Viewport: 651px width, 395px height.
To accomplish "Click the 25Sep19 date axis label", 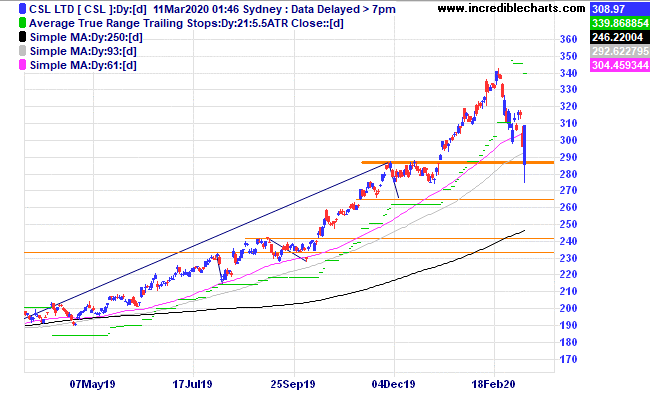I will coord(293,384).
